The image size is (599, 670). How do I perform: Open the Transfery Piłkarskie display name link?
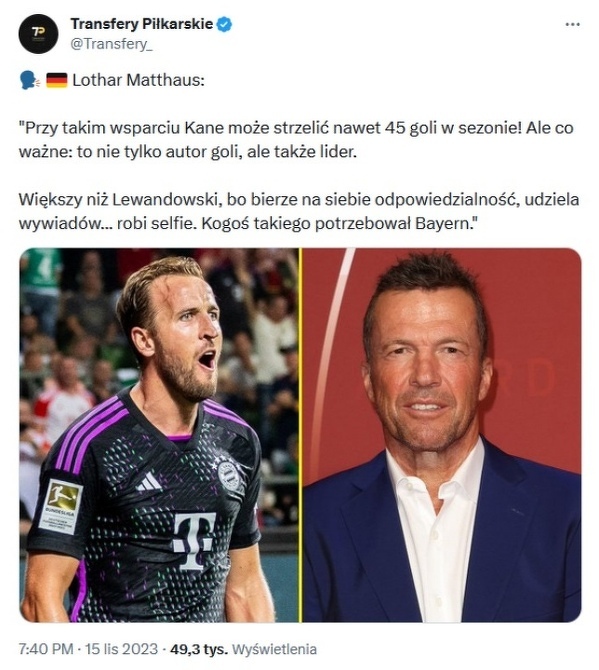coord(141,24)
